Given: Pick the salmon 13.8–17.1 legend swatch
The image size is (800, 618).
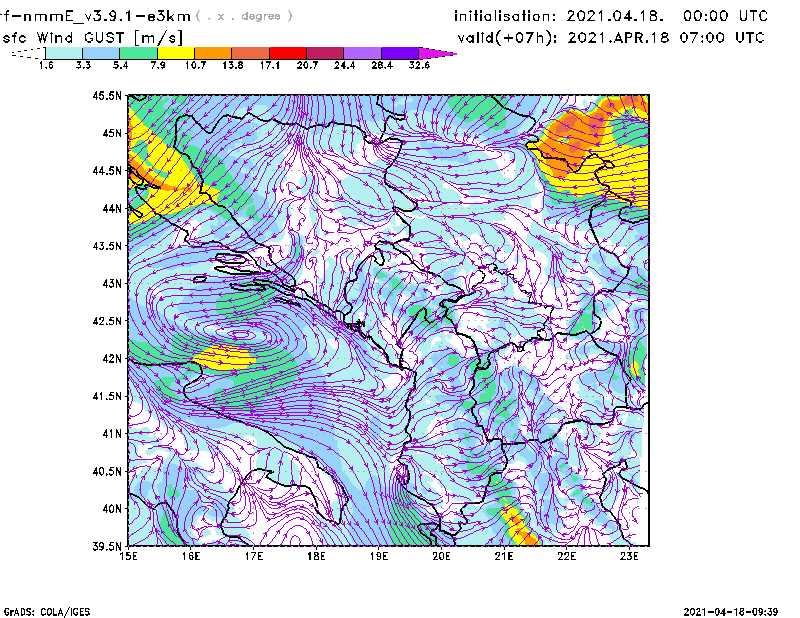Looking at the screenshot, I should coord(251,53).
